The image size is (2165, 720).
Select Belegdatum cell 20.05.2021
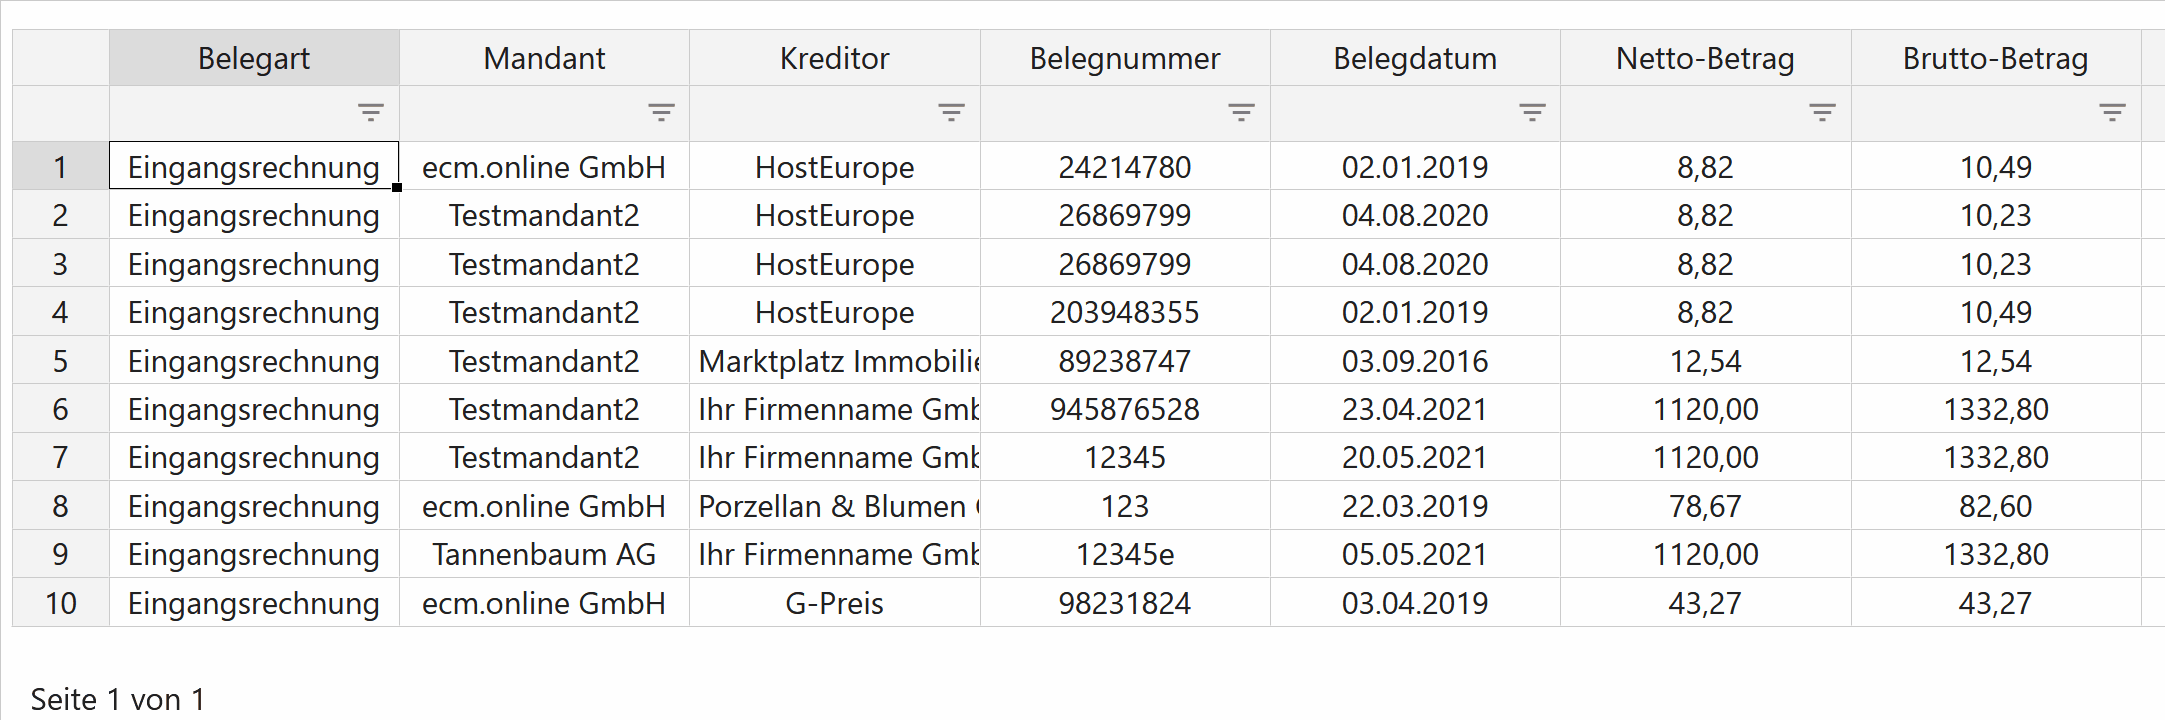click(1415, 457)
